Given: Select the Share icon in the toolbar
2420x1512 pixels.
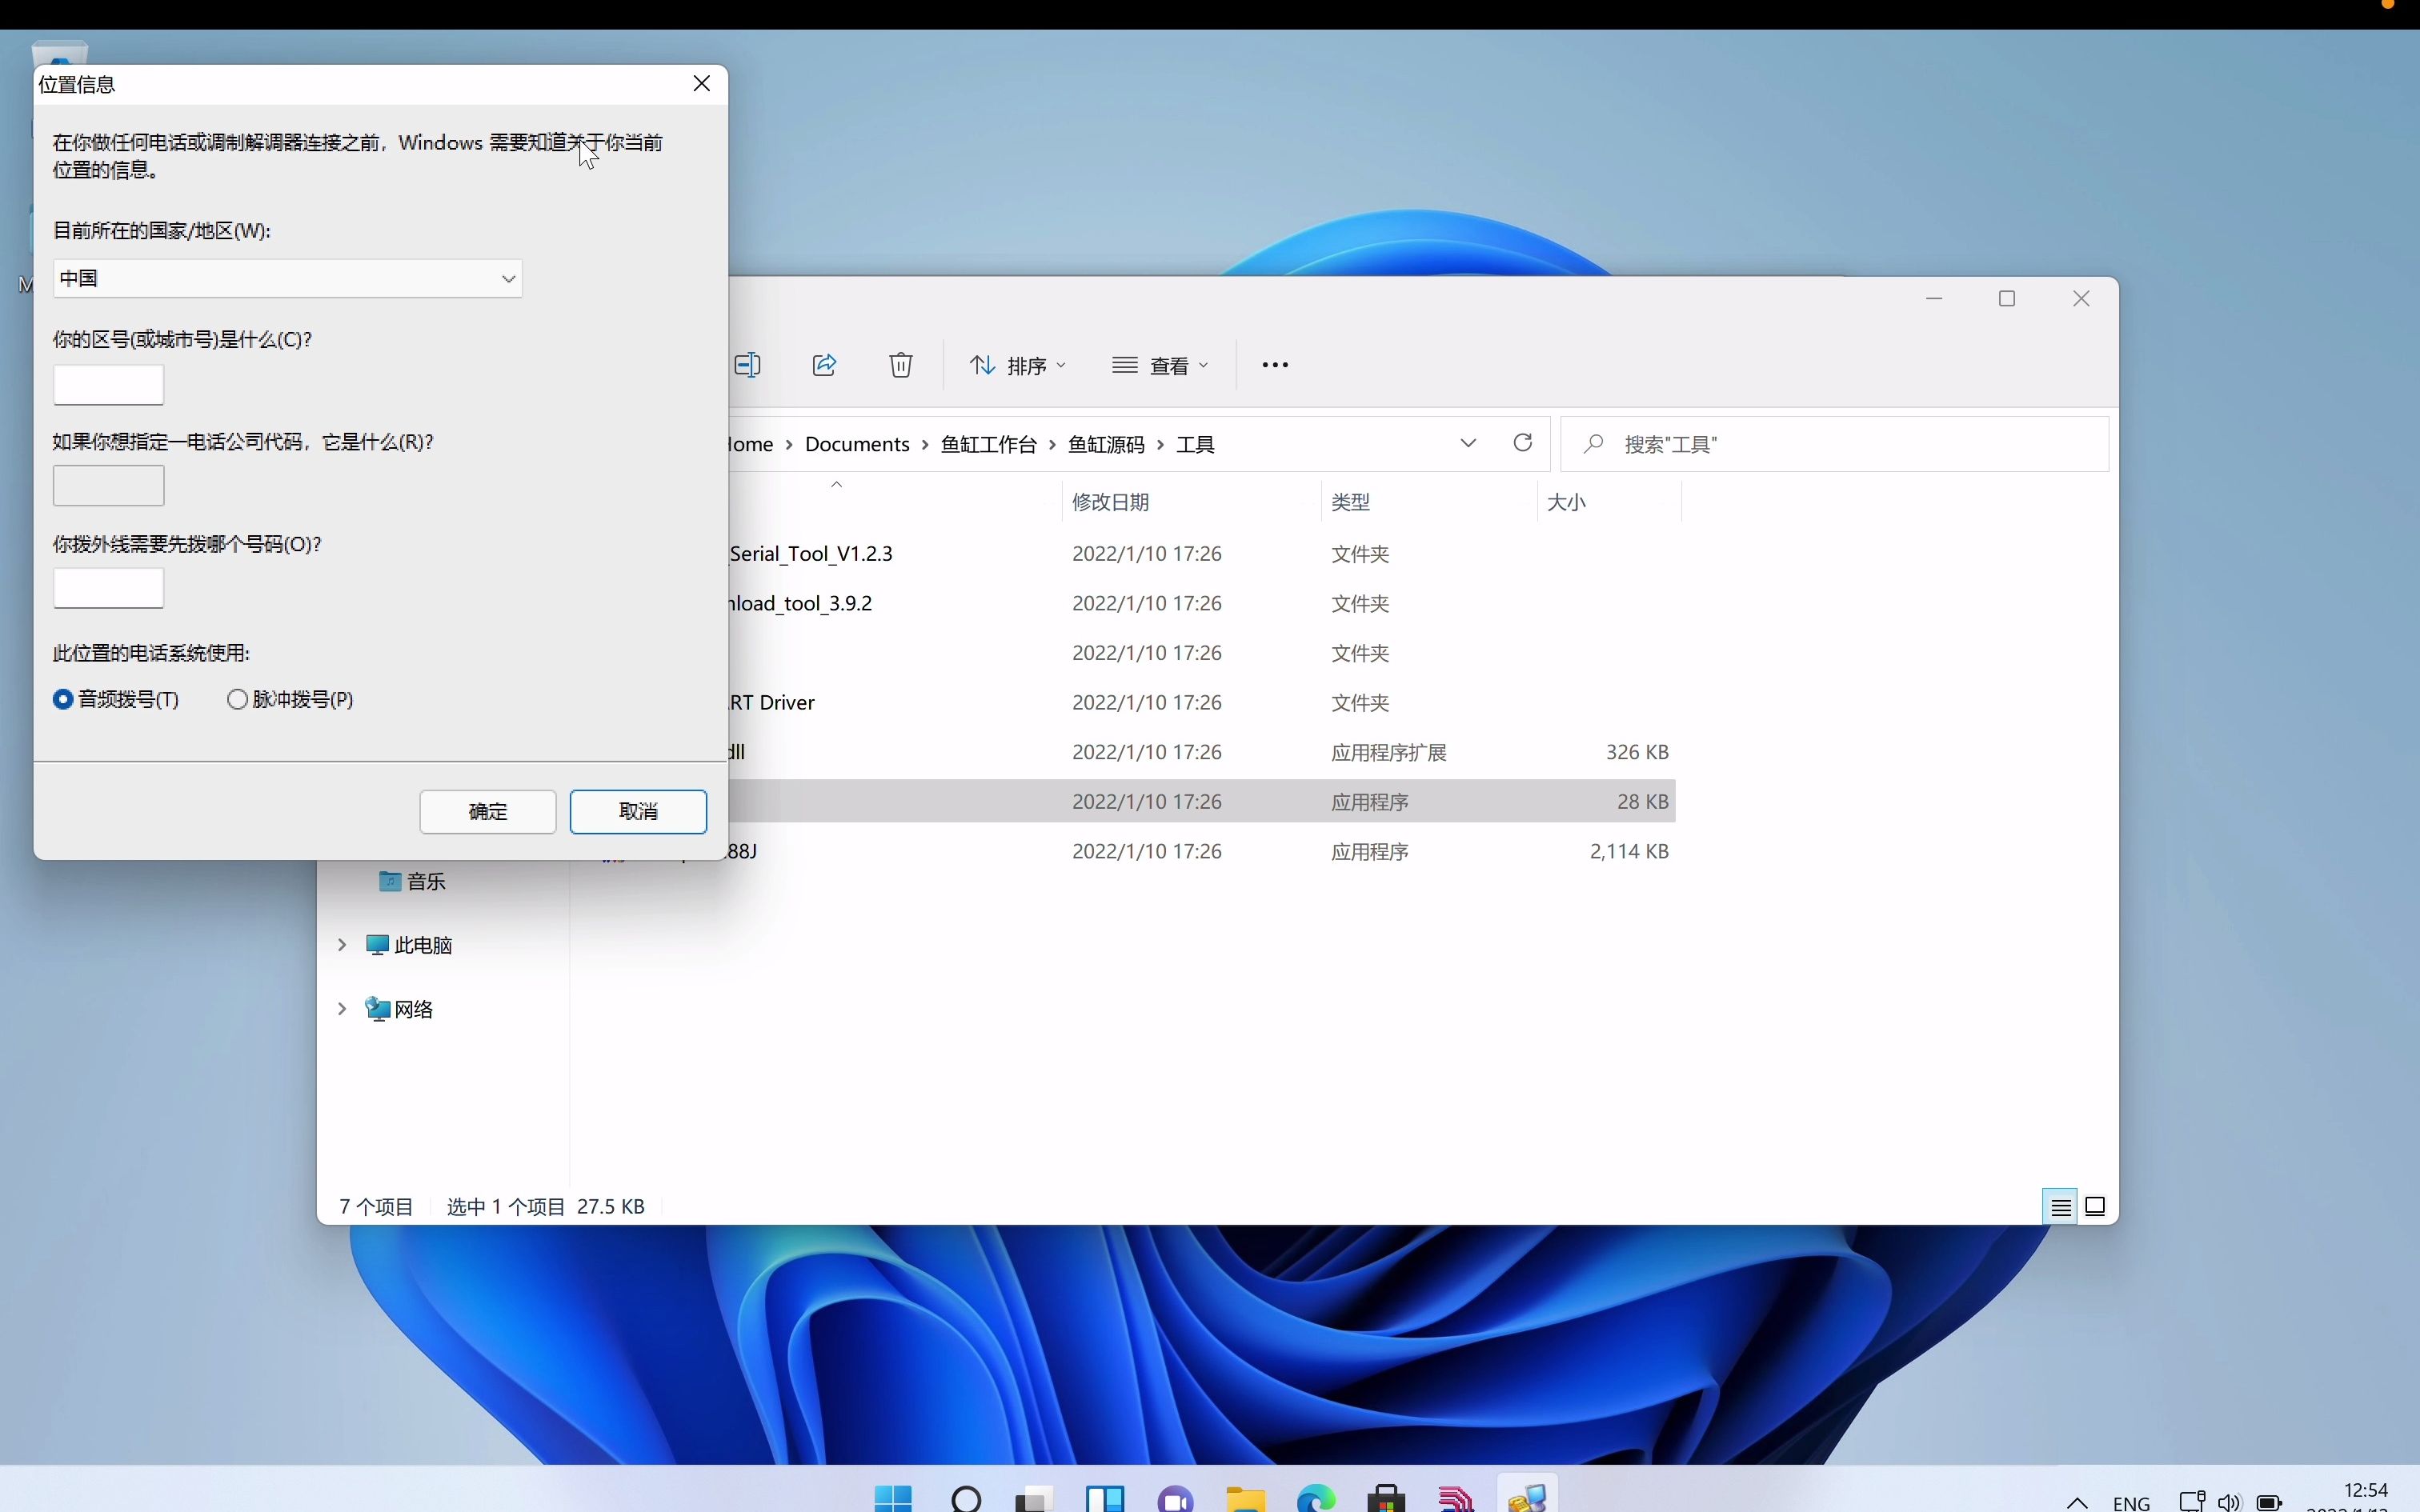Looking at the screenshot, I should coord(824,364).
